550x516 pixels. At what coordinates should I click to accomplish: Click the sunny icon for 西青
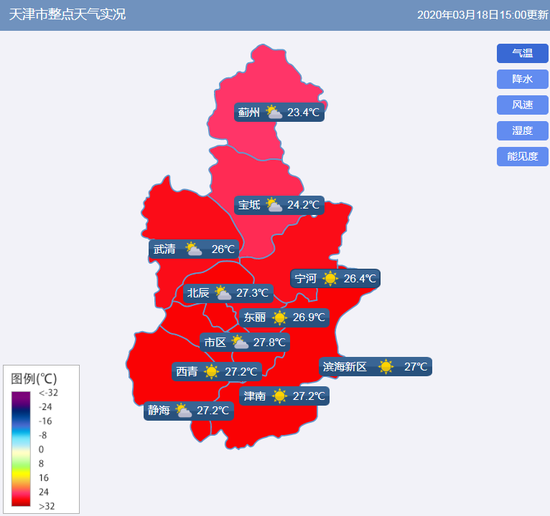click(x=211, y=371)
